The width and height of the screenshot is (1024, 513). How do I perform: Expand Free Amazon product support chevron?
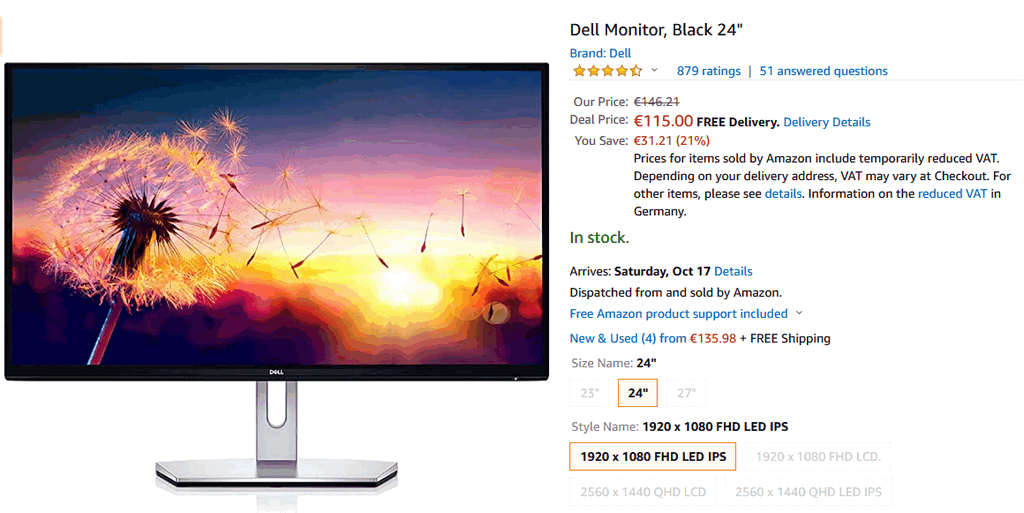[x=799, y=313]
